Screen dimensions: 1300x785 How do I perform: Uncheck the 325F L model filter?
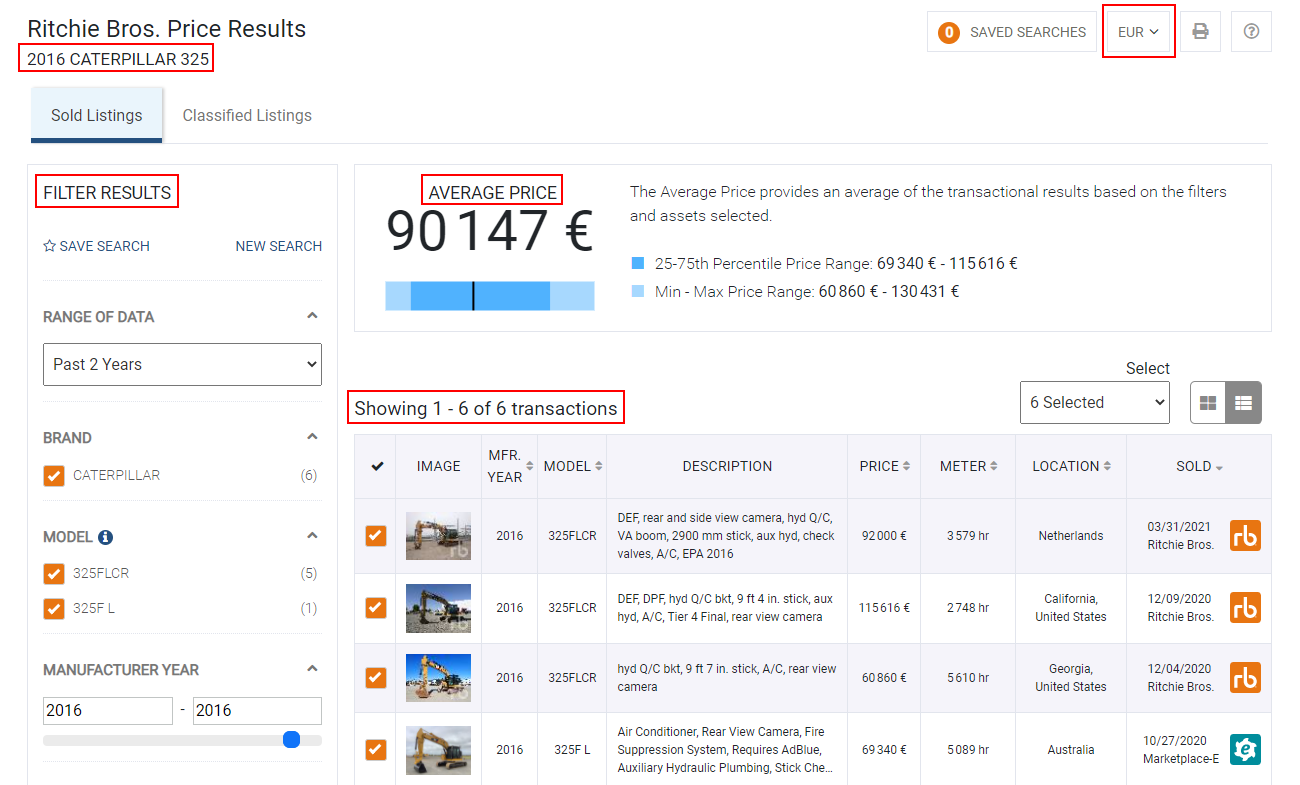pos(53,607)
